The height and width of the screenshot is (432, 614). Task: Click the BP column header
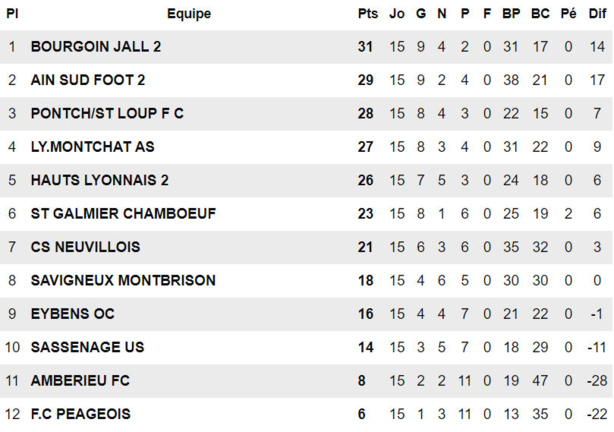point(511,14)
